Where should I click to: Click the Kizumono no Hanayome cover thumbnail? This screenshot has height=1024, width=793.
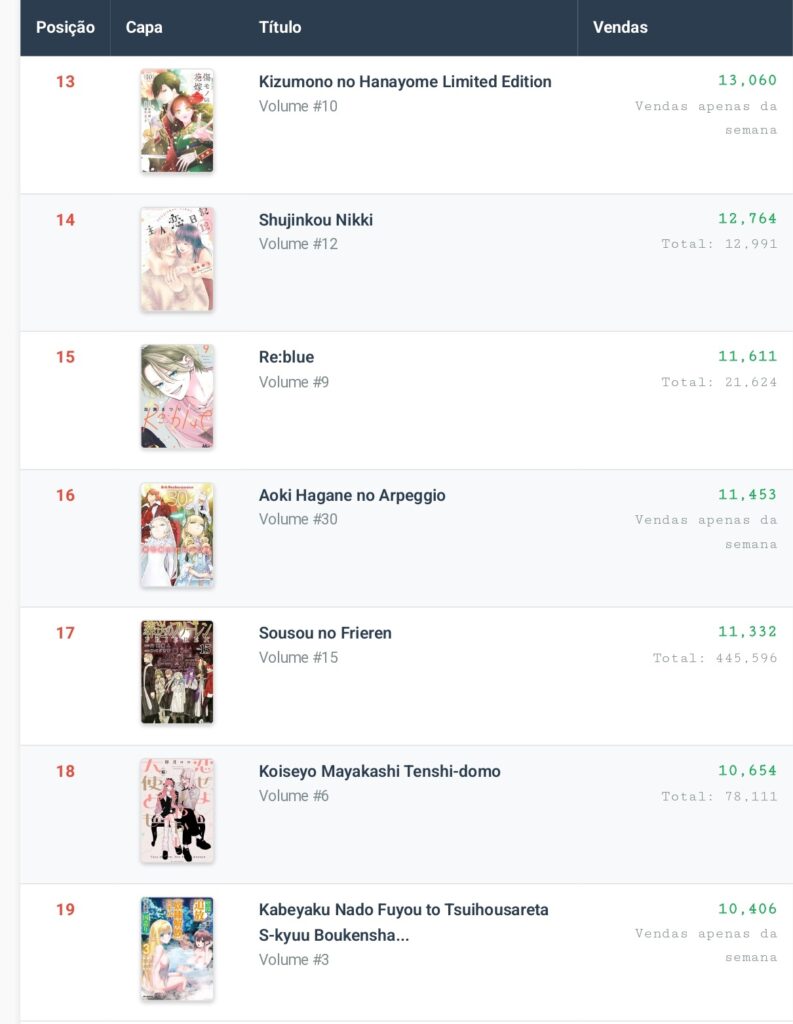177,121
